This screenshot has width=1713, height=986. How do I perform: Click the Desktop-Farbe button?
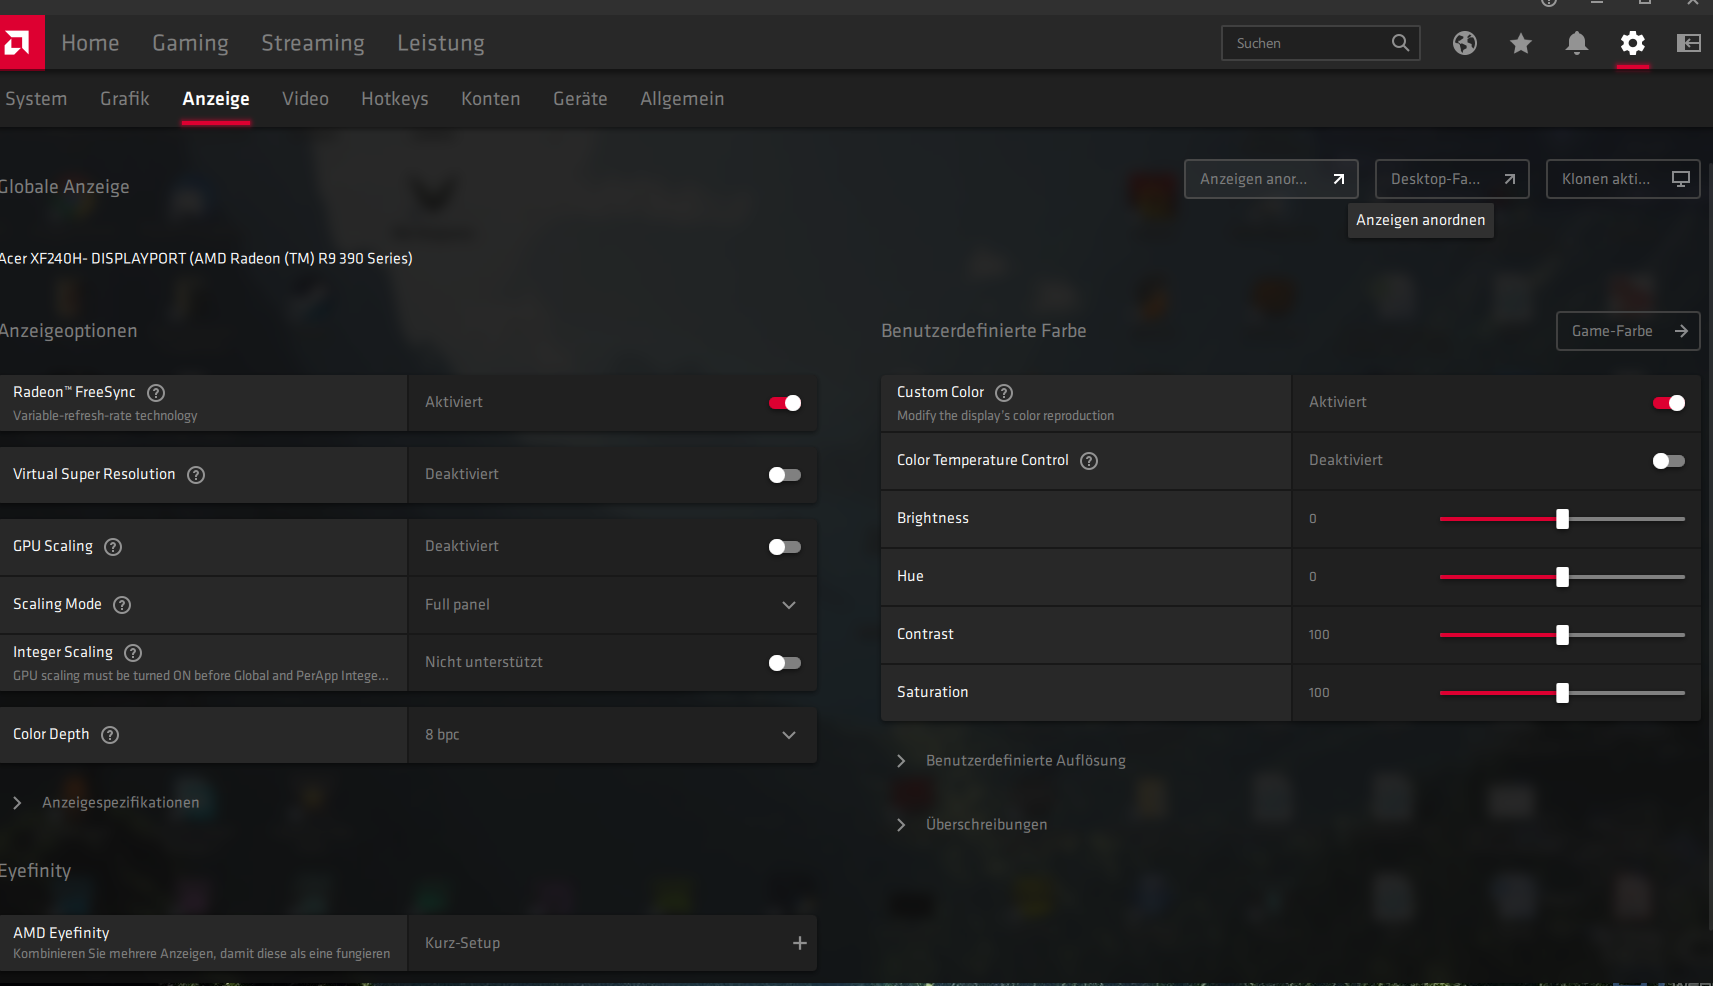(x=1452, y=179)
